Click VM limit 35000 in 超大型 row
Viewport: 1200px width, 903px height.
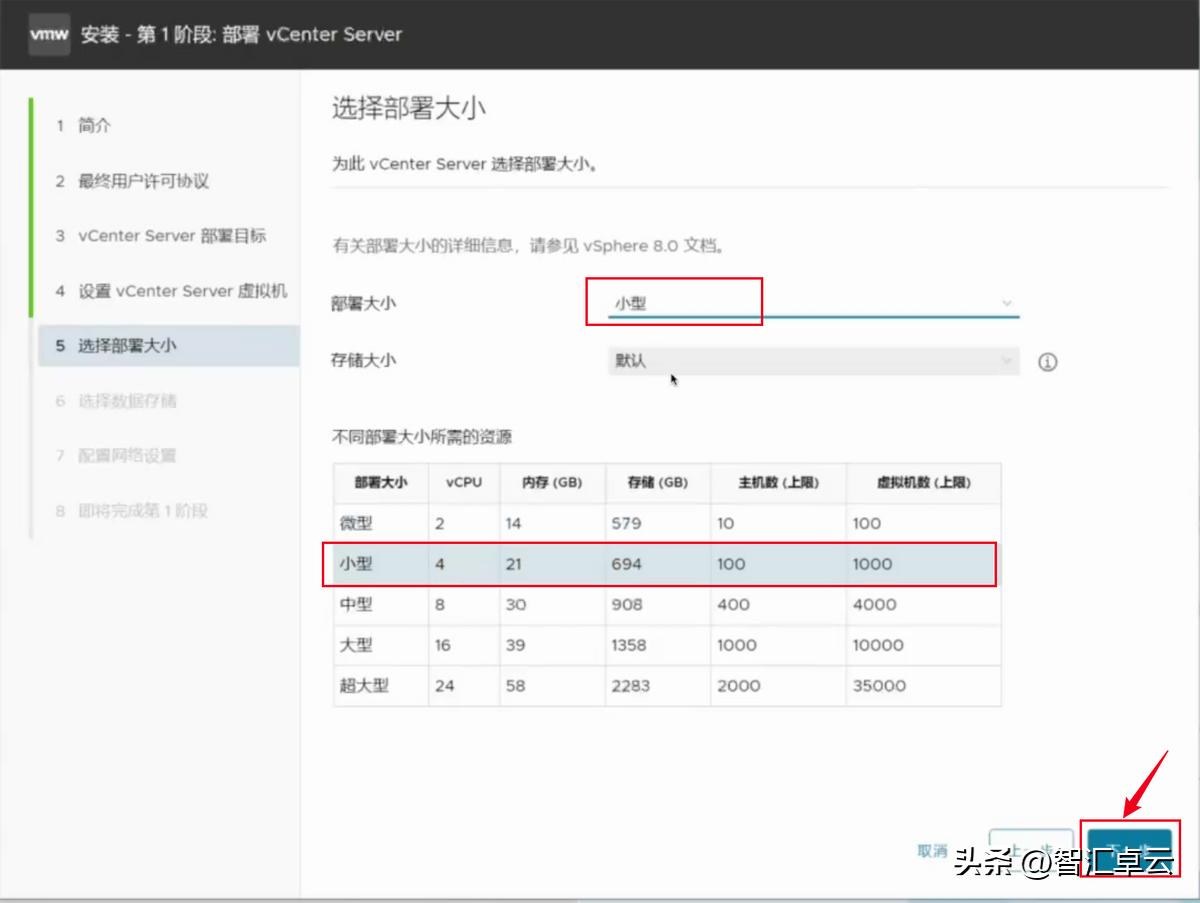(x=879, y=686)
